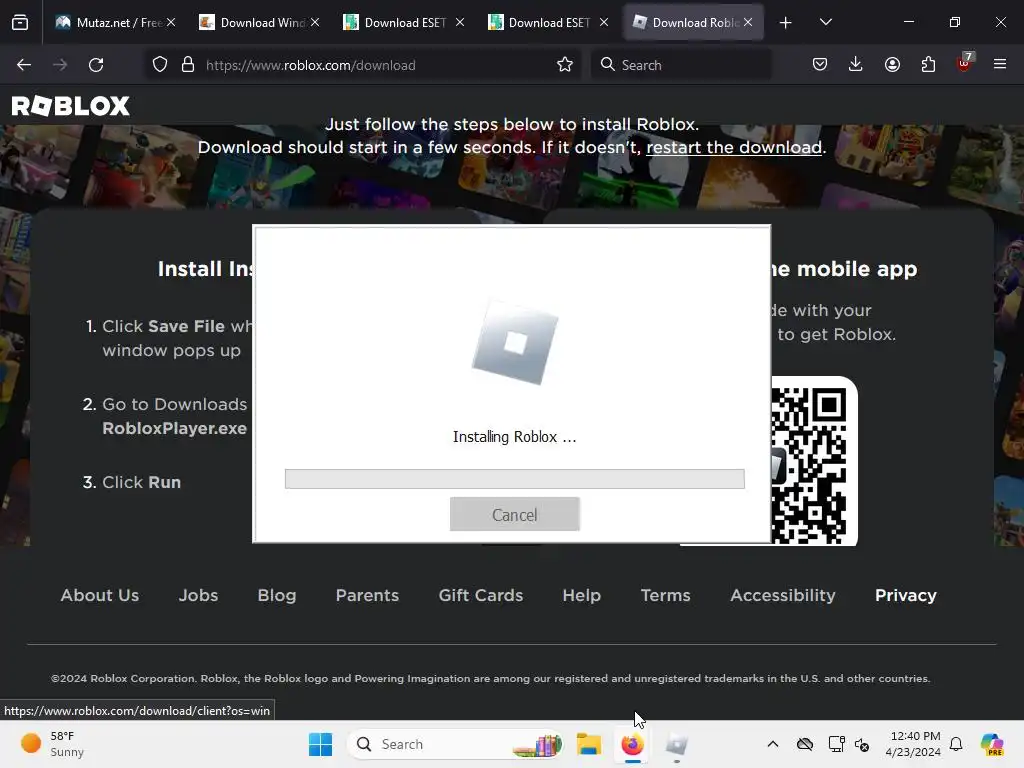Go back with the browser back arrow

[x=24, y=65]
